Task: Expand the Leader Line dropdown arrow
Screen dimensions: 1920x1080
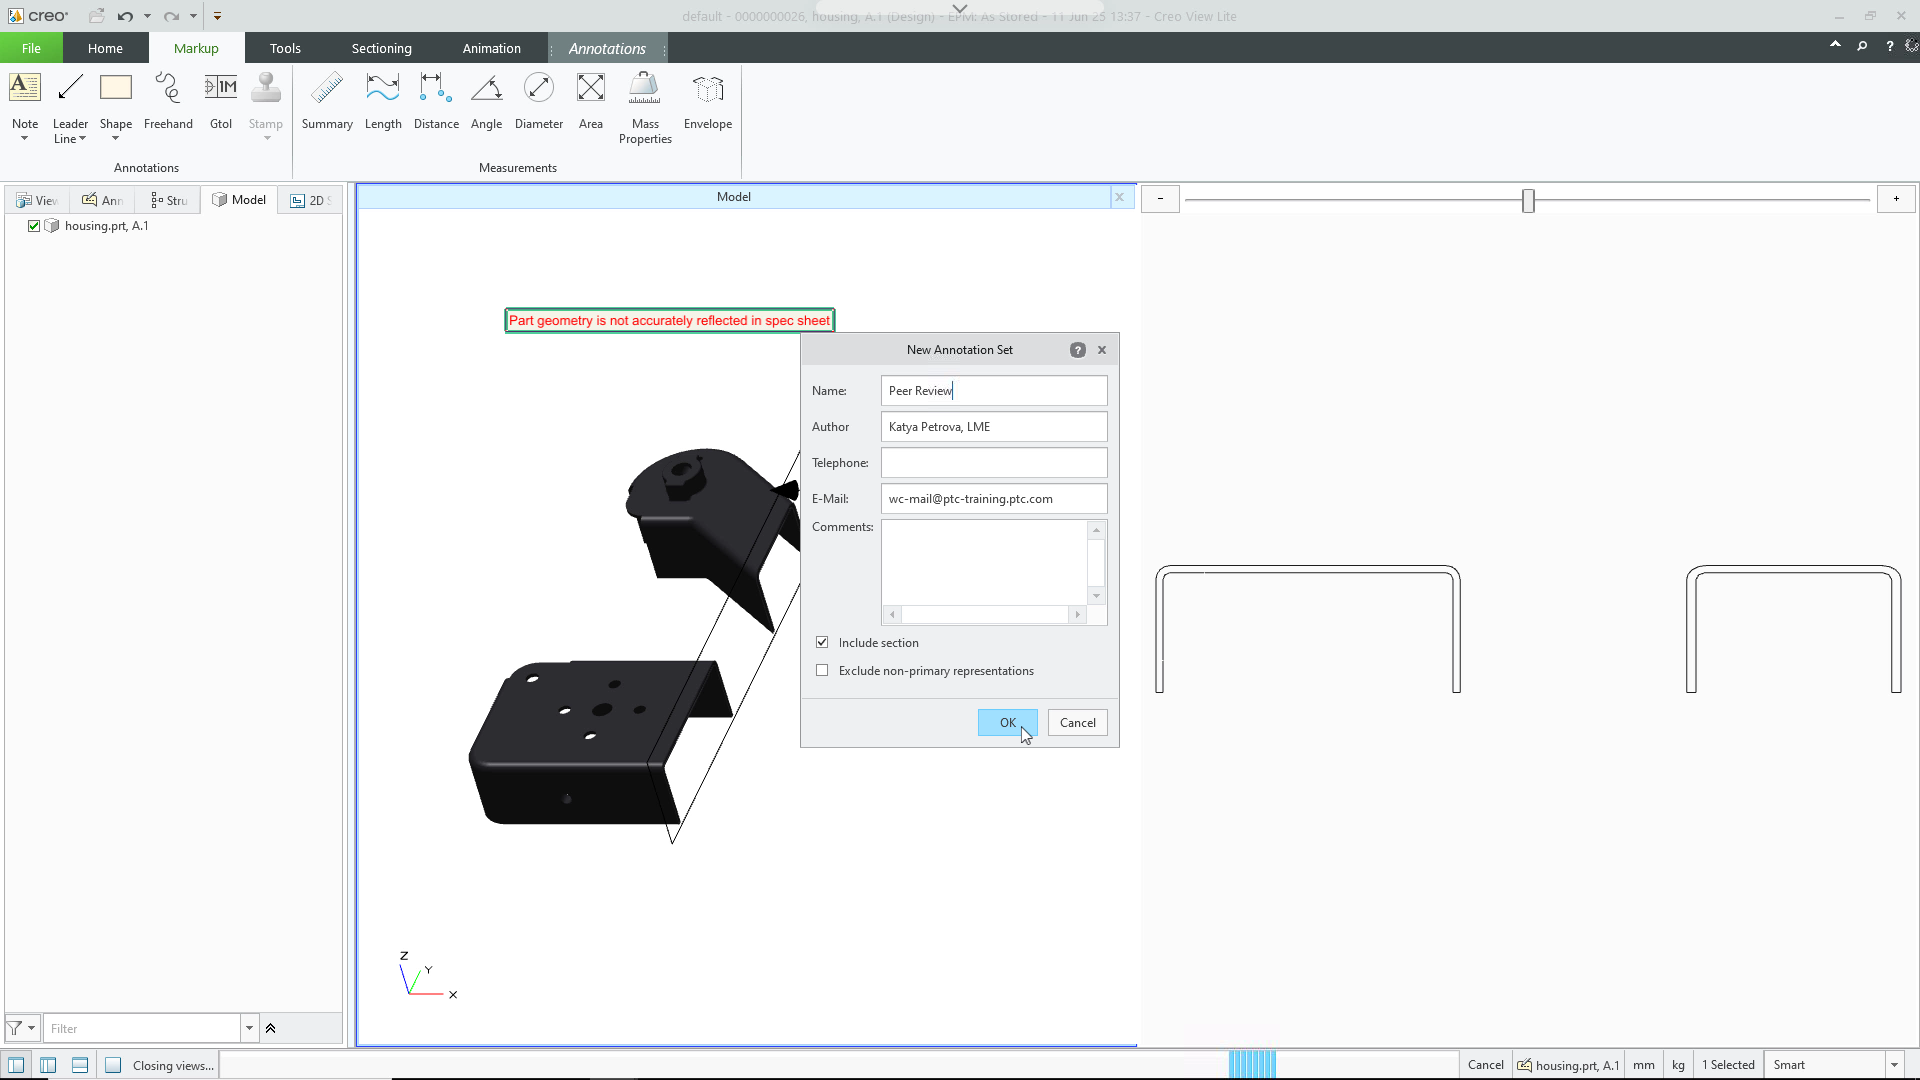Action: [82, 139]
